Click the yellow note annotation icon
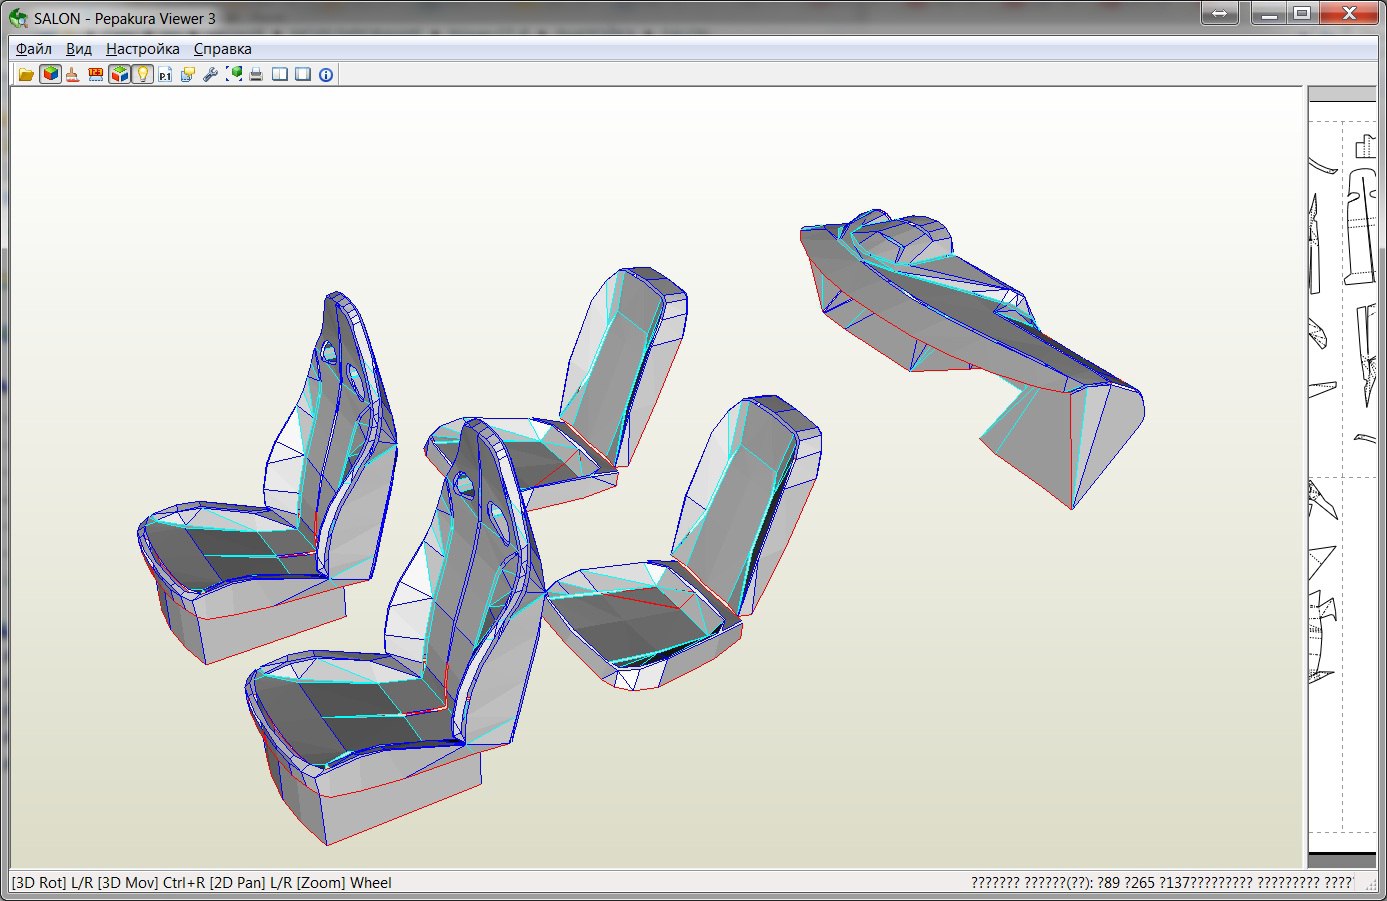 (187, 75)
